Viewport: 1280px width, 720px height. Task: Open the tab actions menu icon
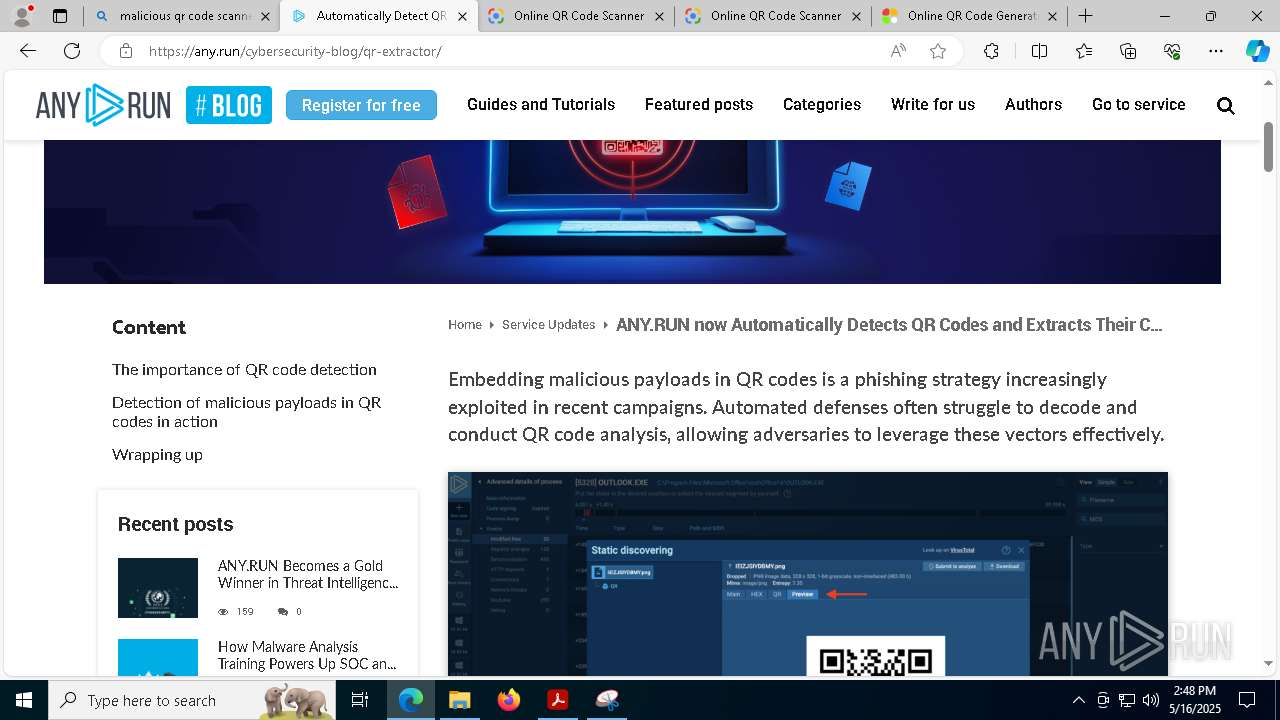pyautogui.click(x=60, y=16)
